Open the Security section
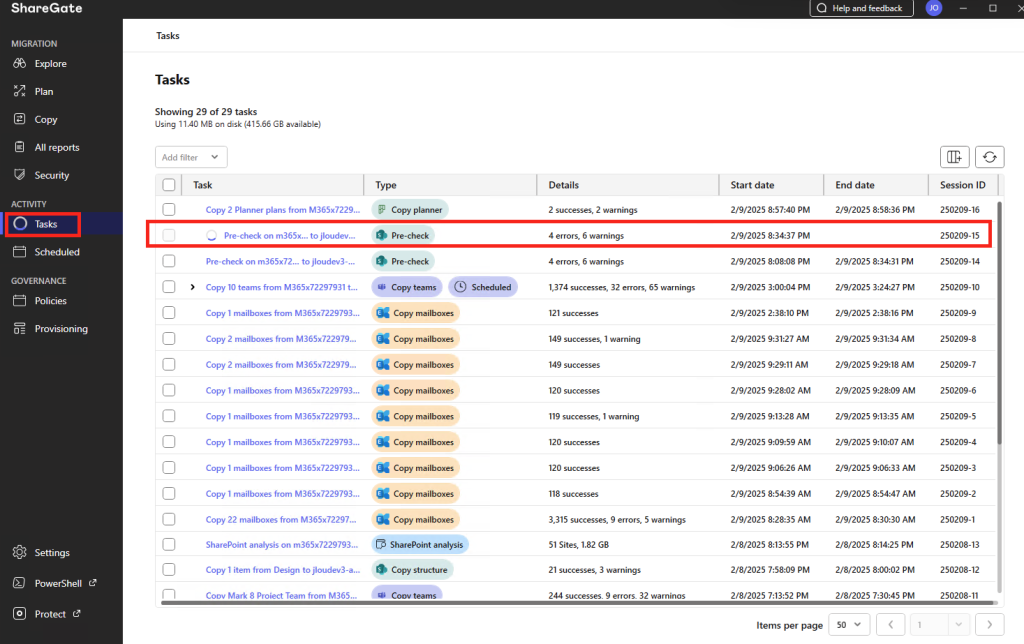Screen dimensions: 1024x644 52,175
